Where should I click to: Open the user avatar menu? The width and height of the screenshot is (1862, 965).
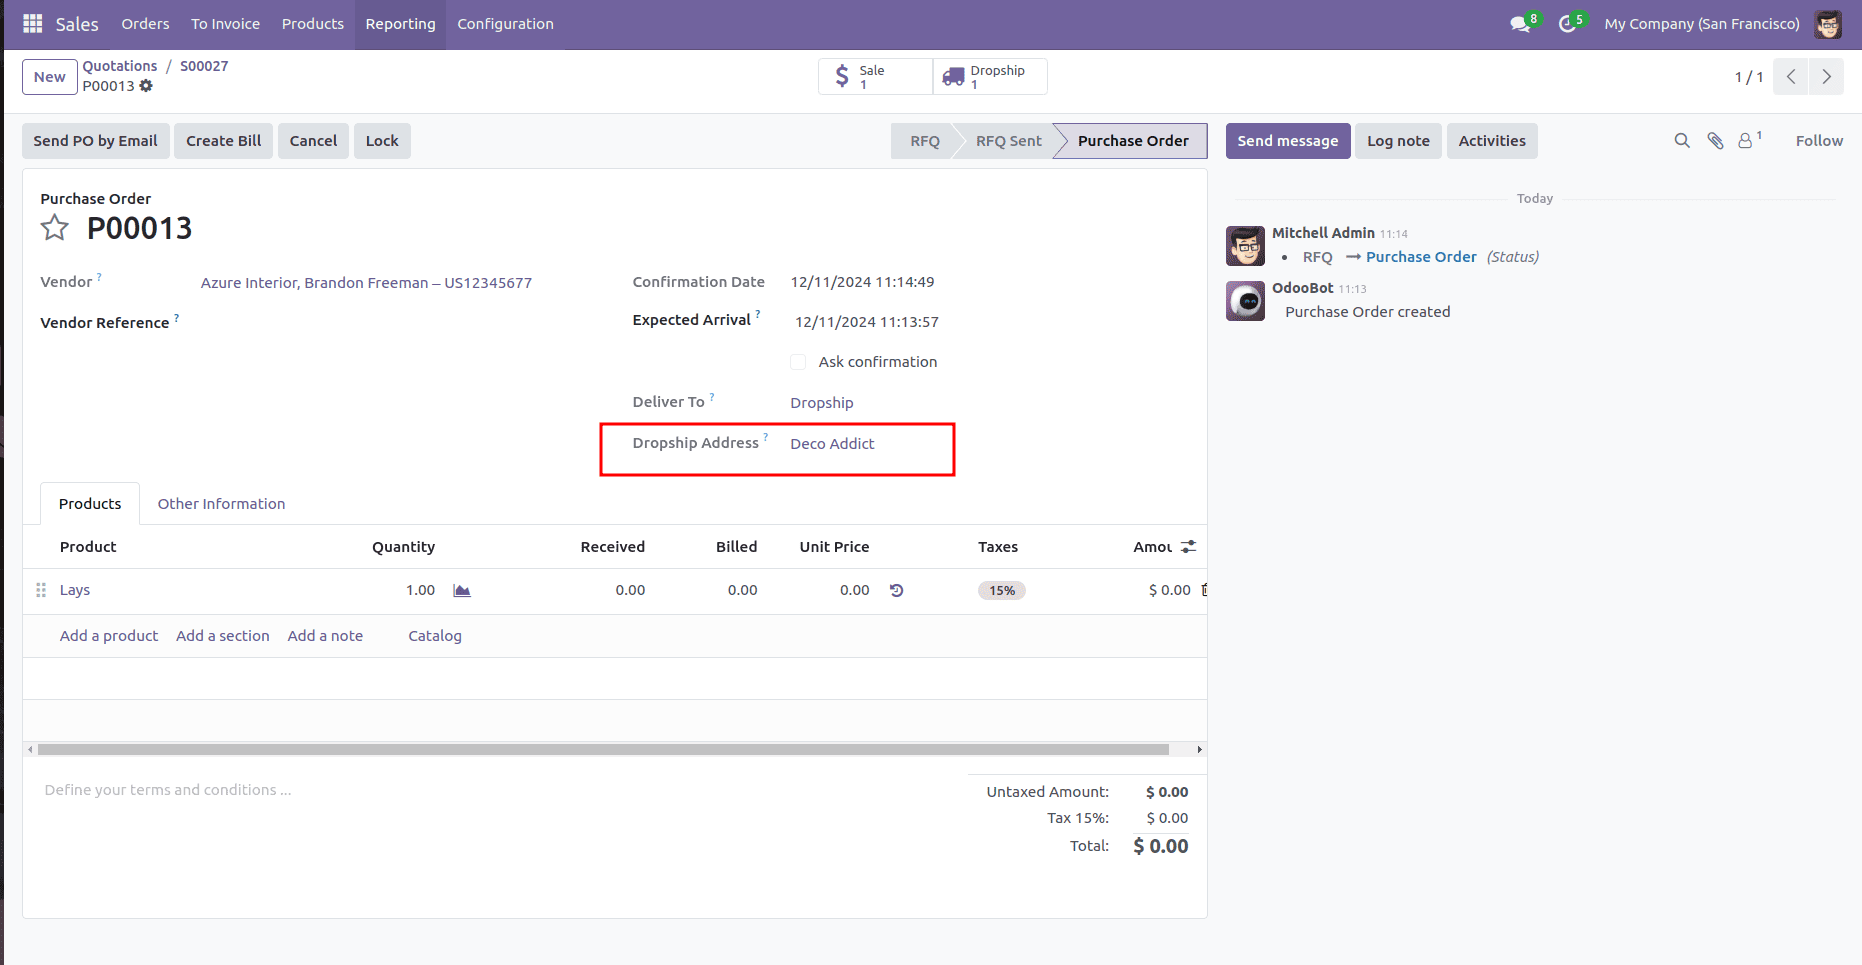click(x=1827, y=23)
